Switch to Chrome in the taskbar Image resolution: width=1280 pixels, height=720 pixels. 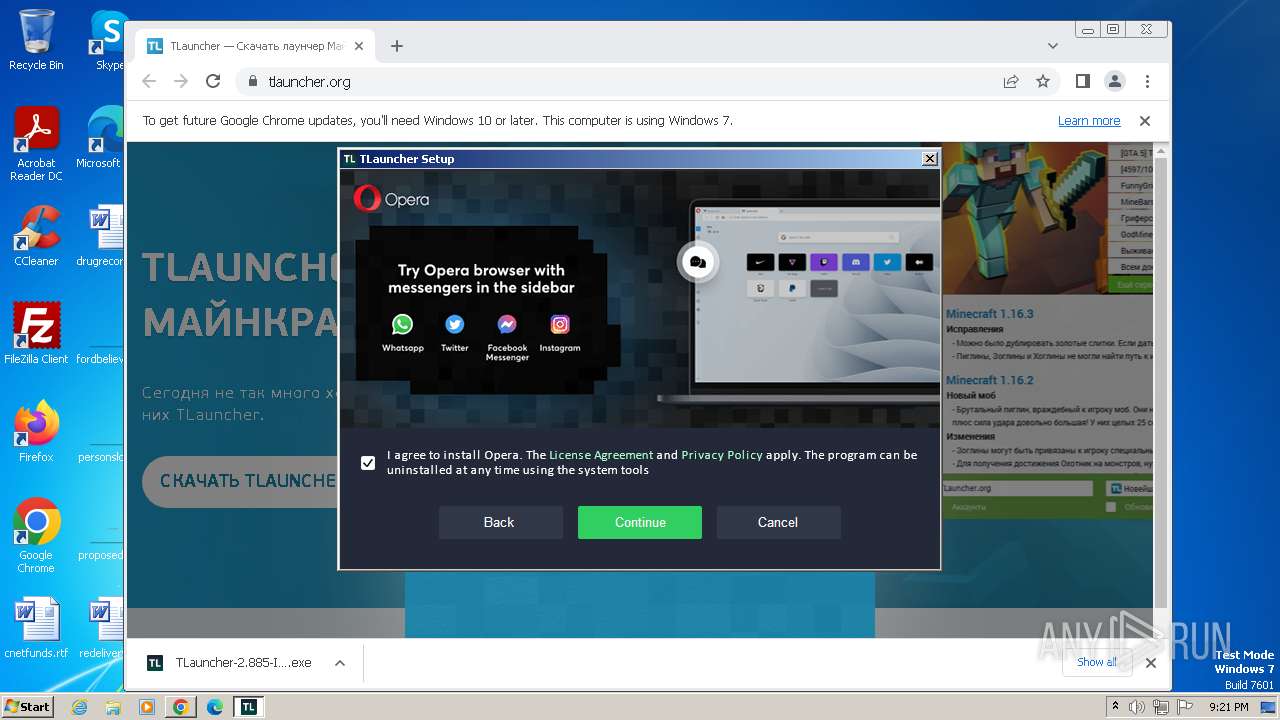click(x=181, y=707)
